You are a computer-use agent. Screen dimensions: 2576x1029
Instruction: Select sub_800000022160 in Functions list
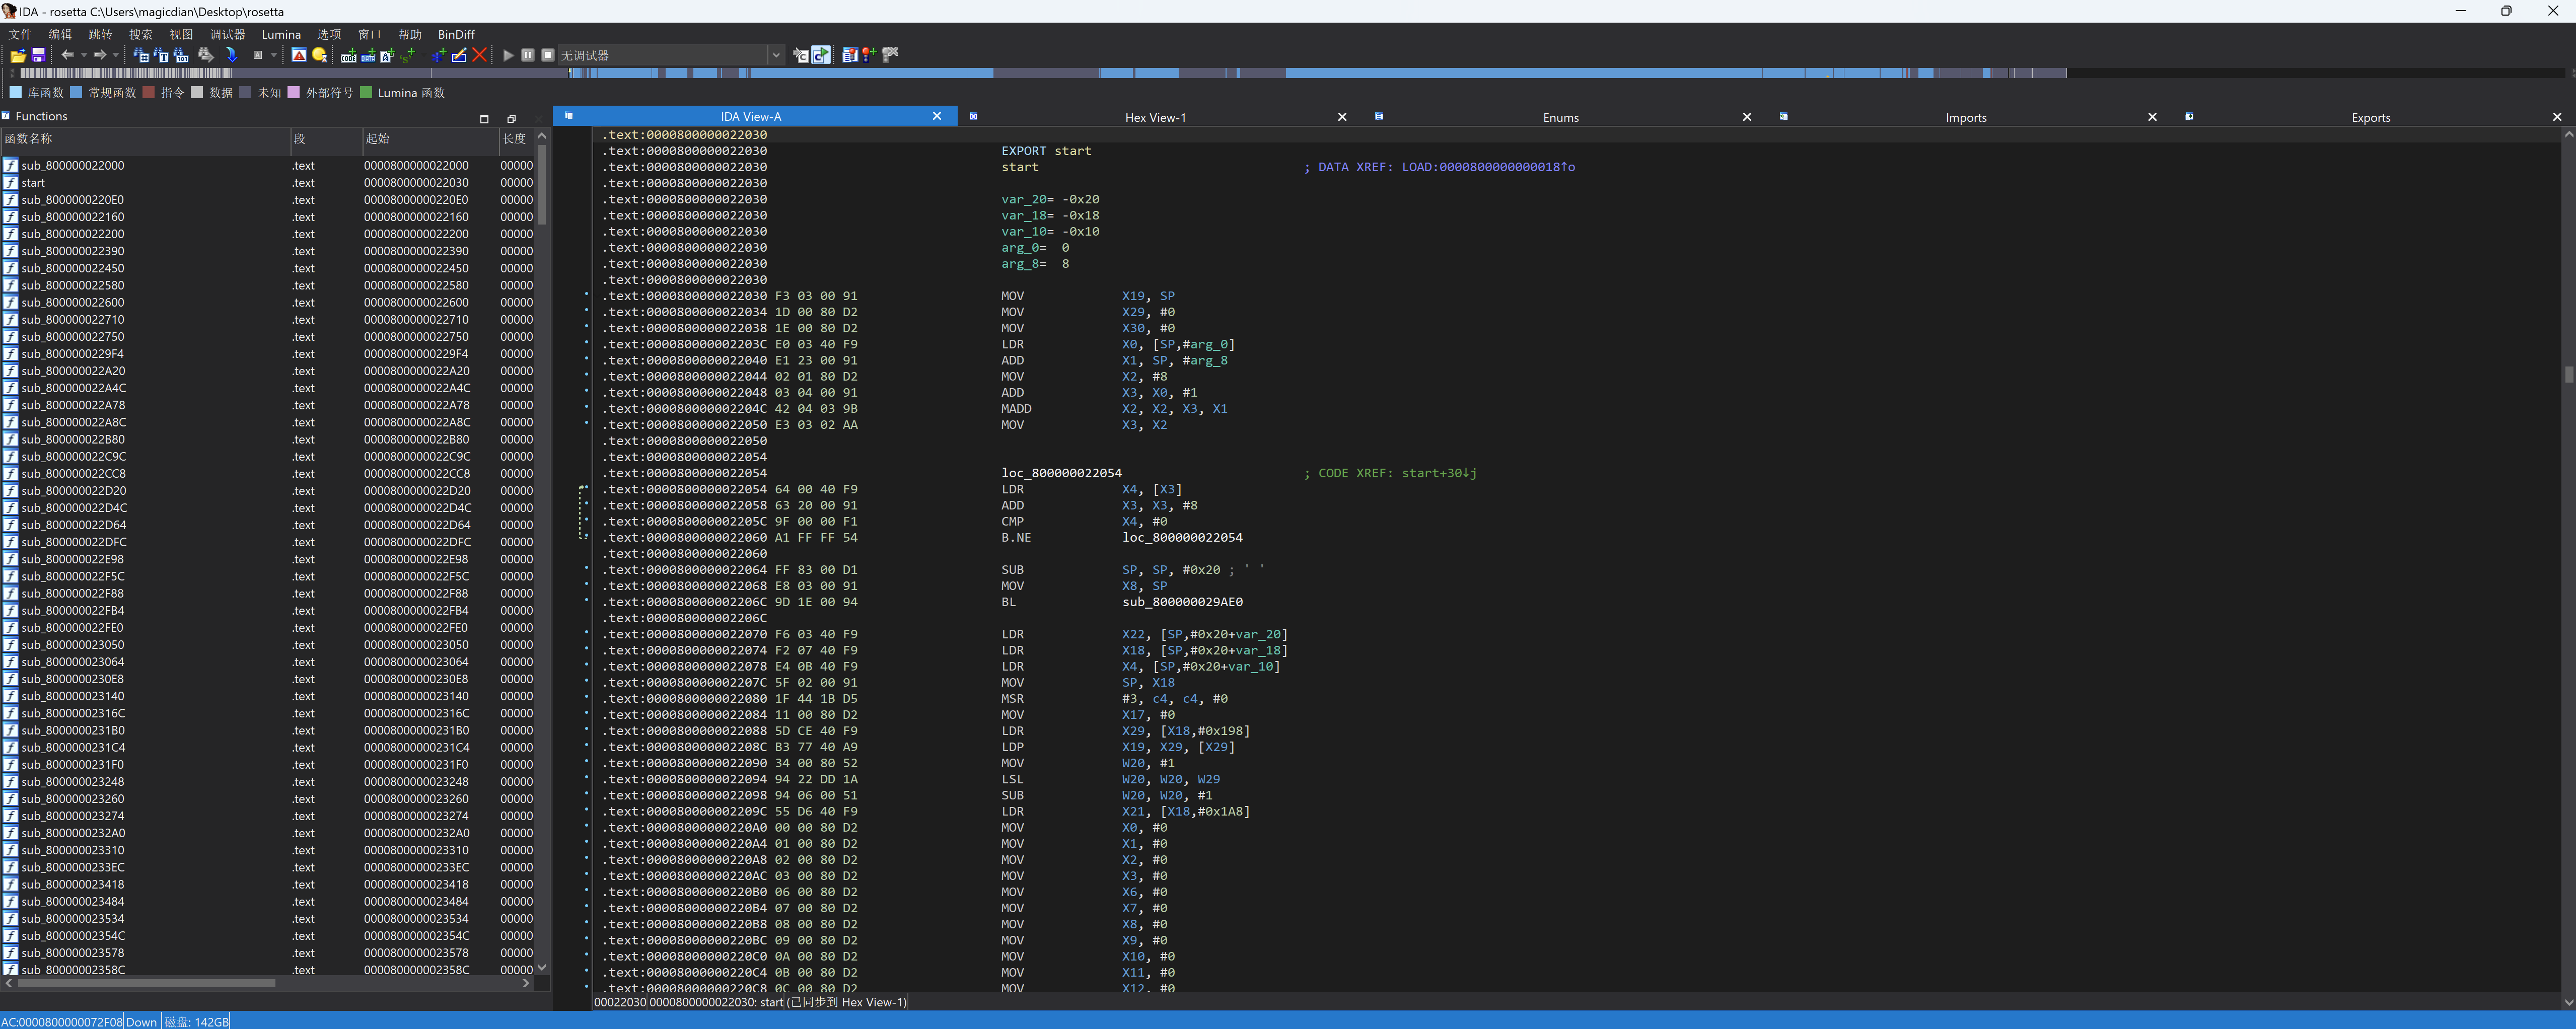[x=73, y=217]
